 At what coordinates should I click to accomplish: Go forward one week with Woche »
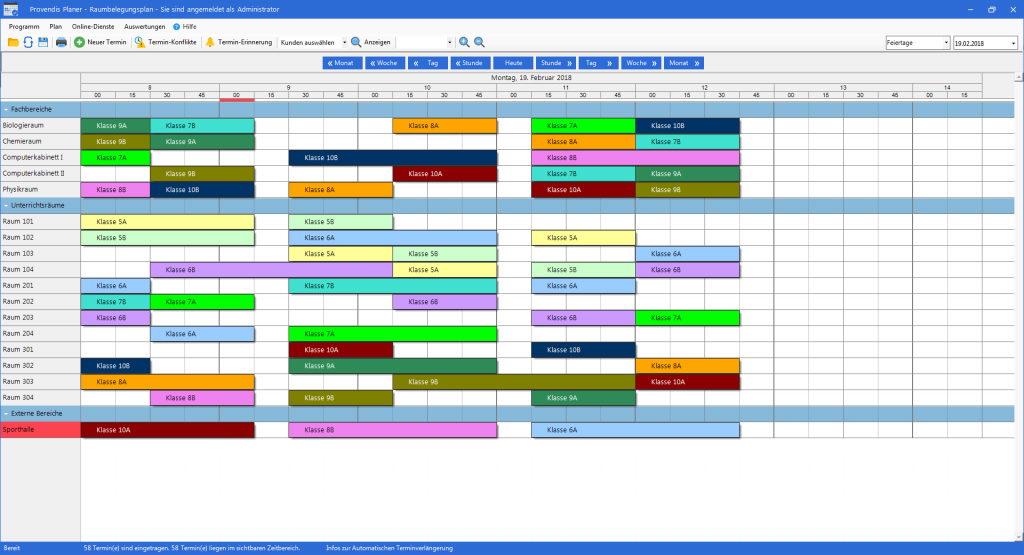(x=641, y=63)
